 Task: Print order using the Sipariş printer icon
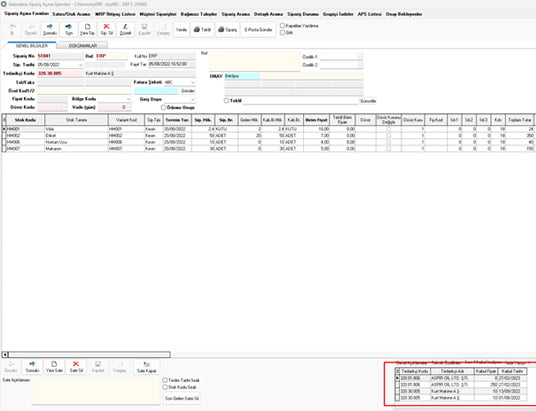coord(228,30)
